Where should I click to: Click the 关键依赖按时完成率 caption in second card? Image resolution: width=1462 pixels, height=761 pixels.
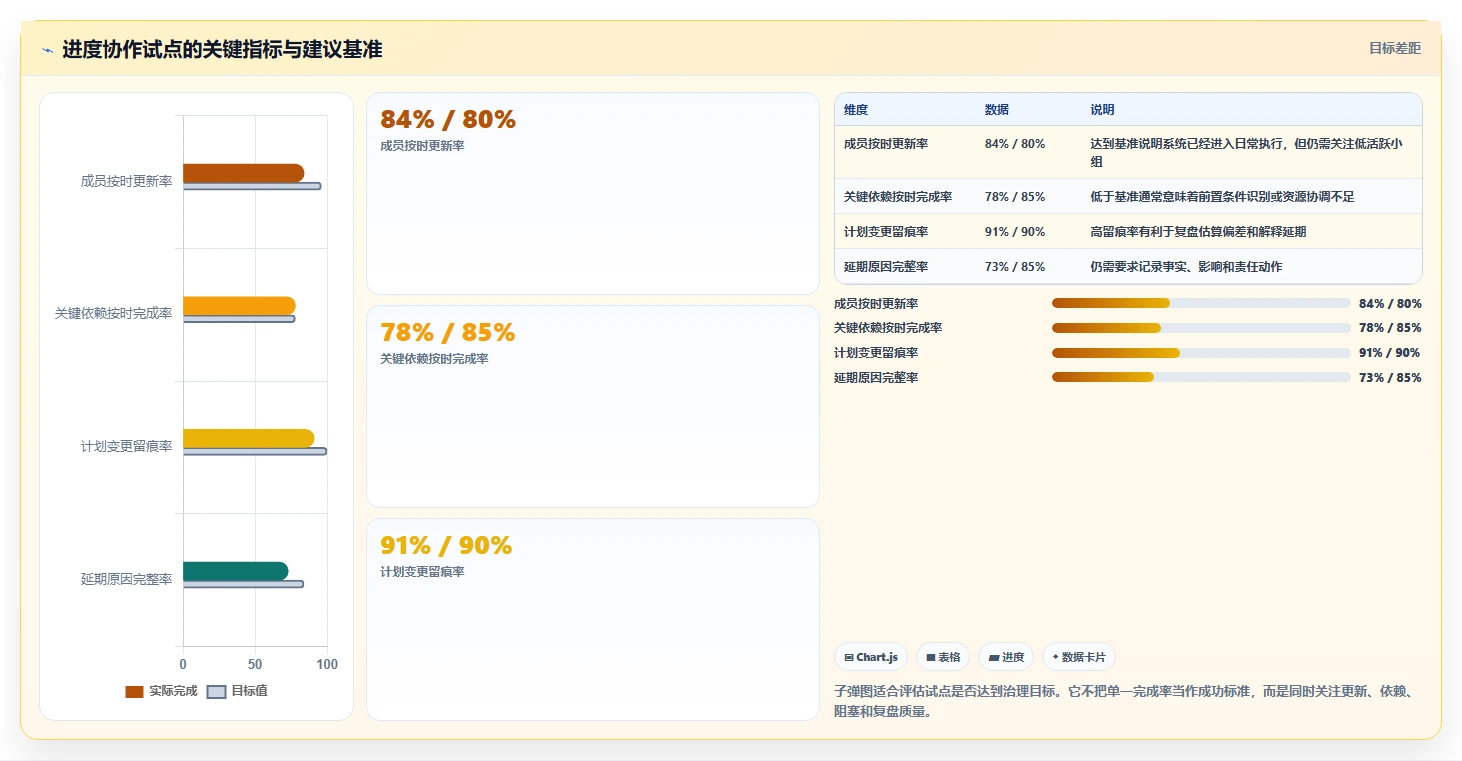click(x=434, y=359)
